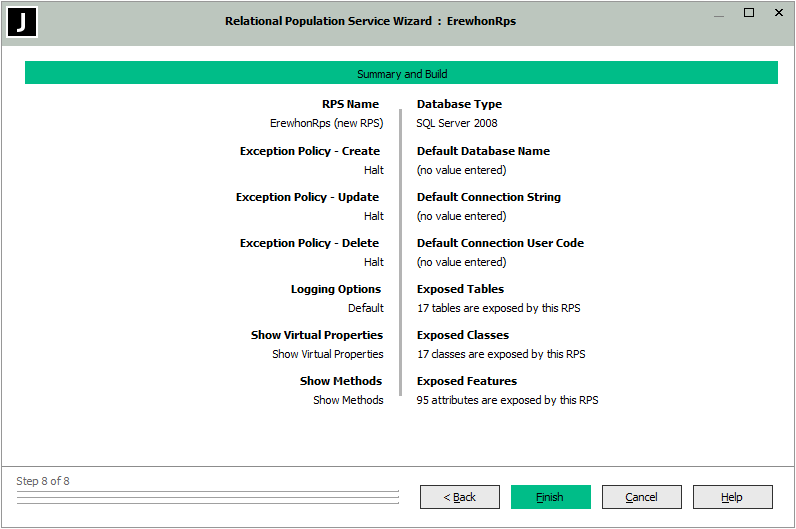The width and height of the screenshot is (796, 529).
Task: Open Help for this wizard
Action: point(732,497)
